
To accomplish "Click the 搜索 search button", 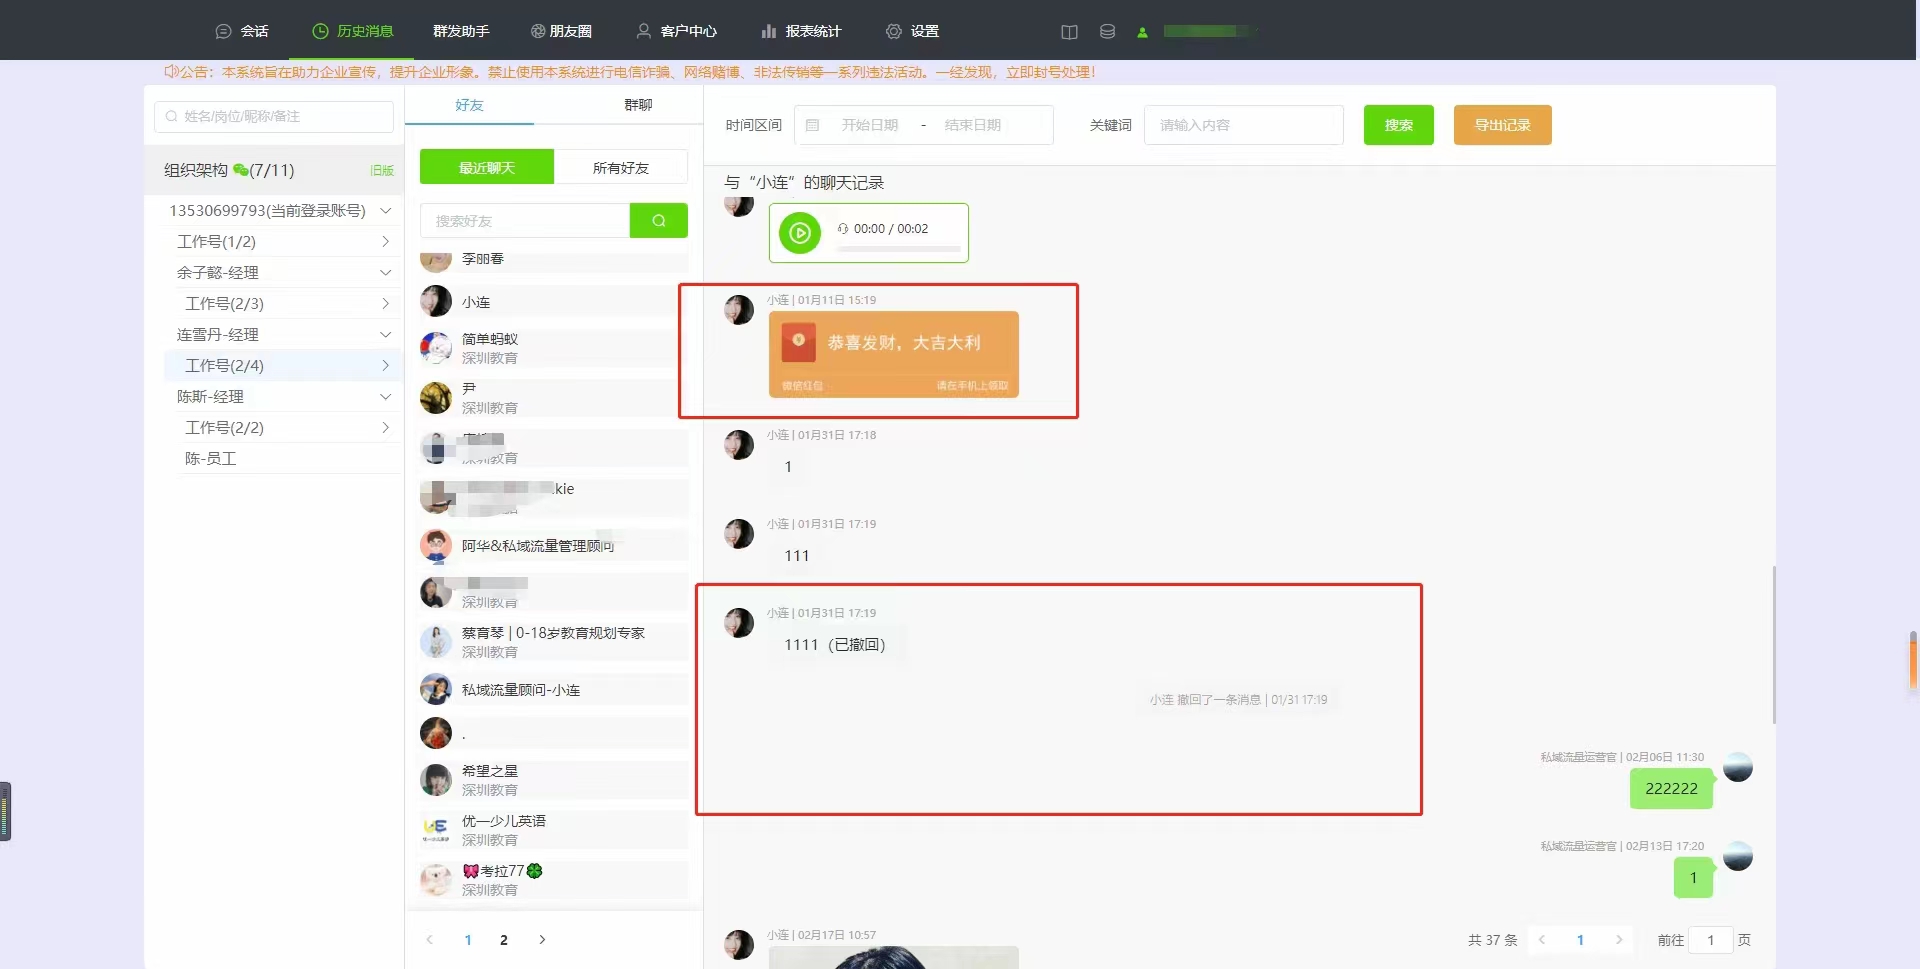I will 1397,125.
